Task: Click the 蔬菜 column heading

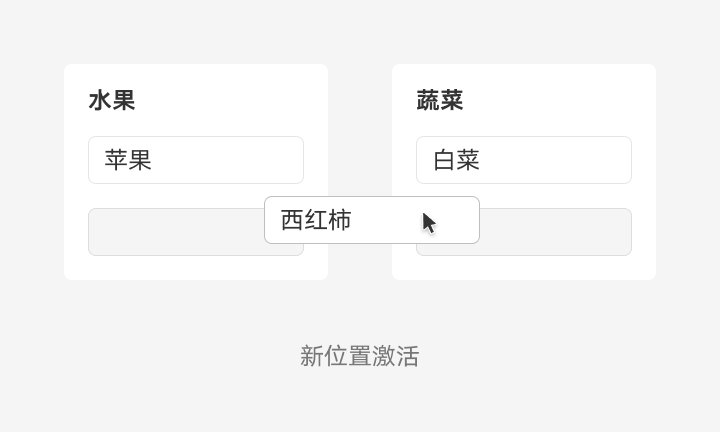Action: coord(440,100)
